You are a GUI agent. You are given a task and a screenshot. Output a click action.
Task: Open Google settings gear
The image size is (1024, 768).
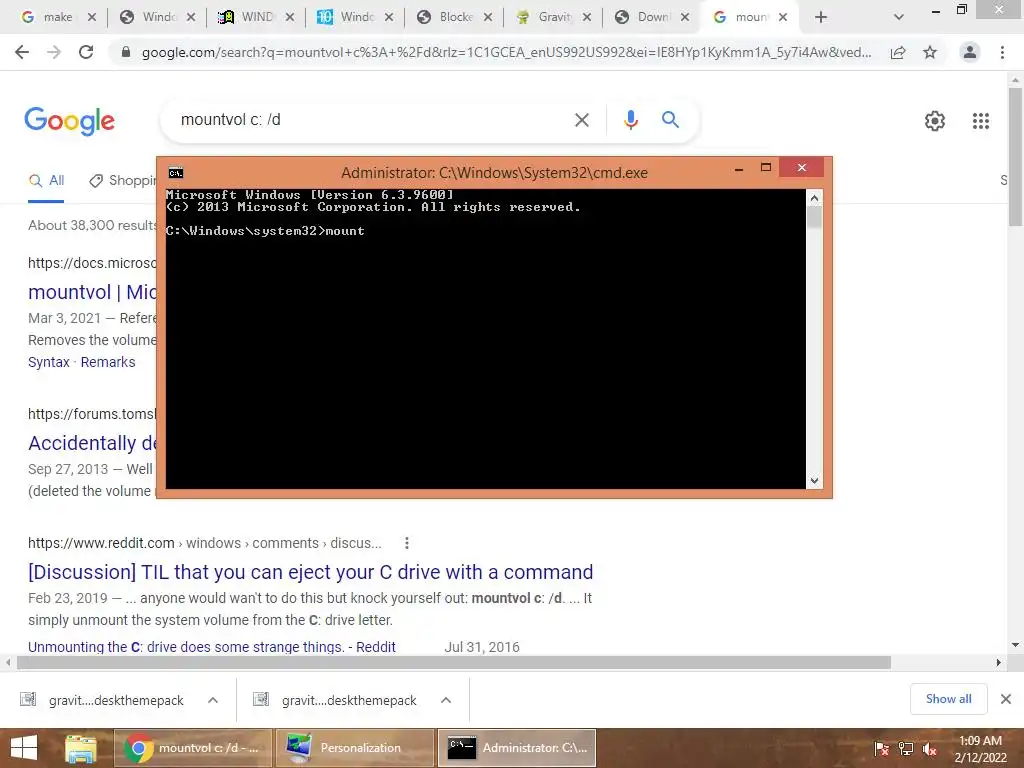click(x=935, y=121)
